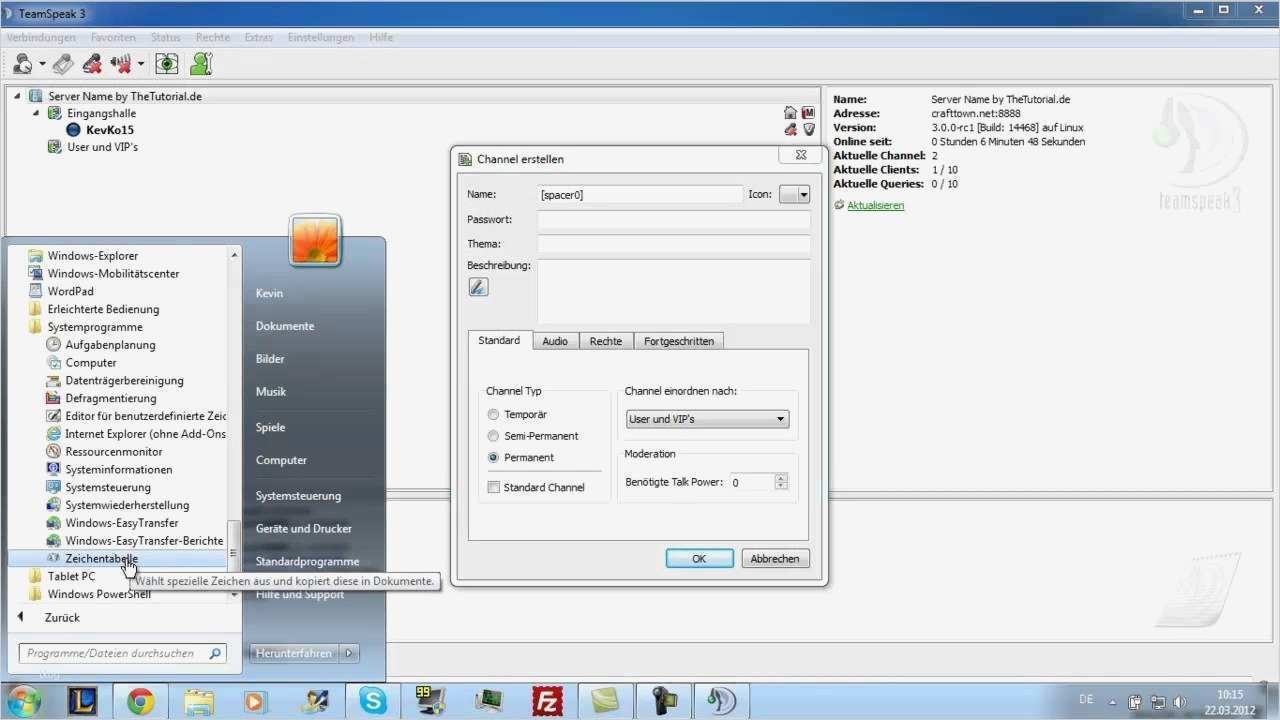
Task: Click the Thema input field
Action: [x=674, y=244]
